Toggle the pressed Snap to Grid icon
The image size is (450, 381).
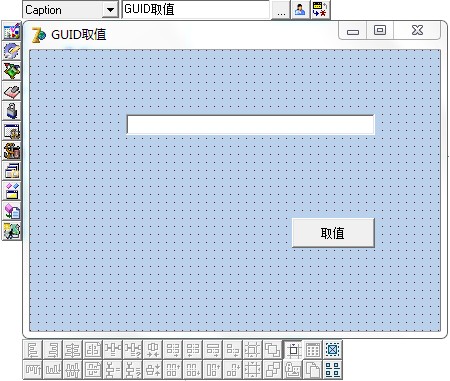(293, 350)
